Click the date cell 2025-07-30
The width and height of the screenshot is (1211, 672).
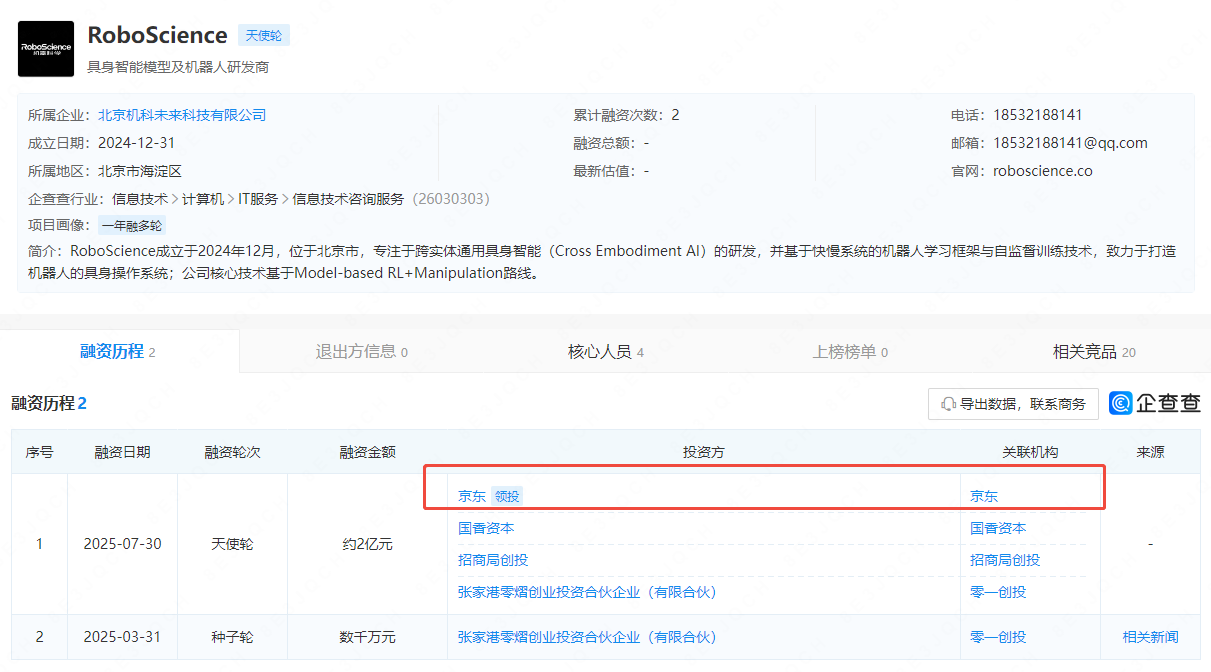[x=123, y=544]
